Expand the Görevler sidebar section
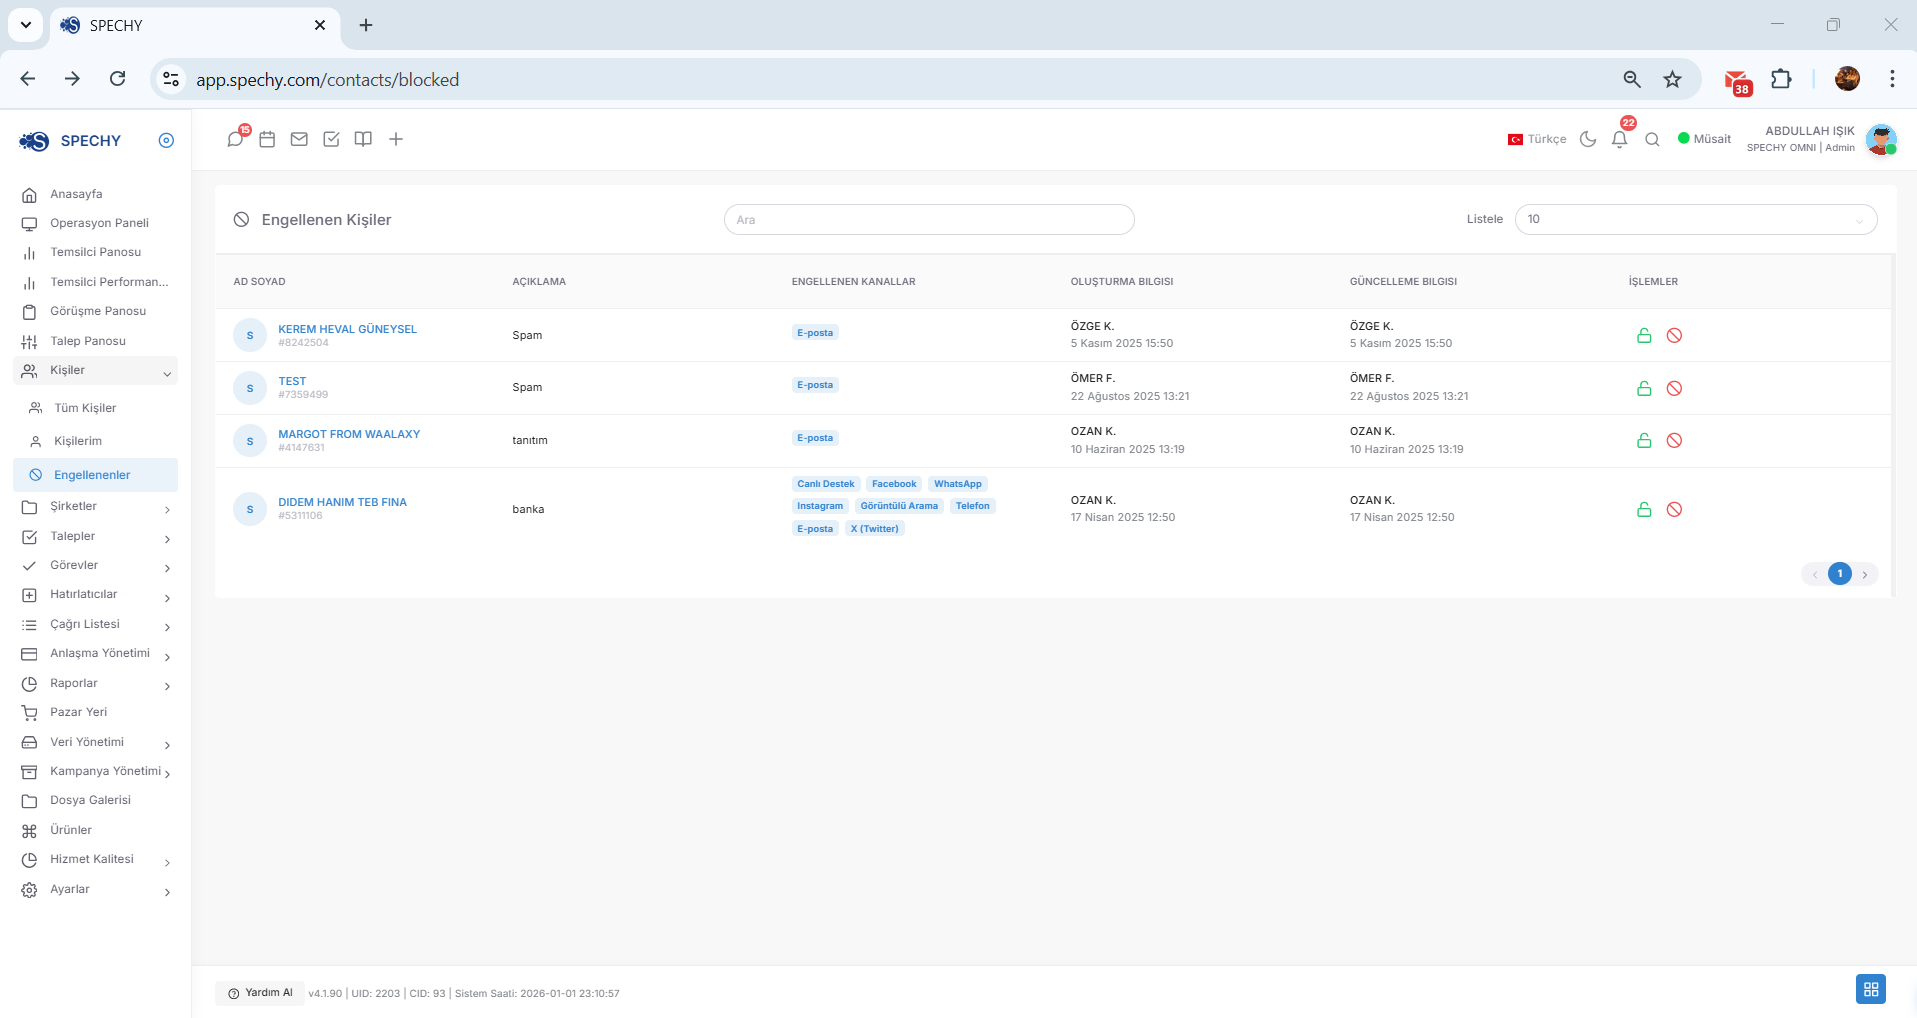 click(96, 566)
